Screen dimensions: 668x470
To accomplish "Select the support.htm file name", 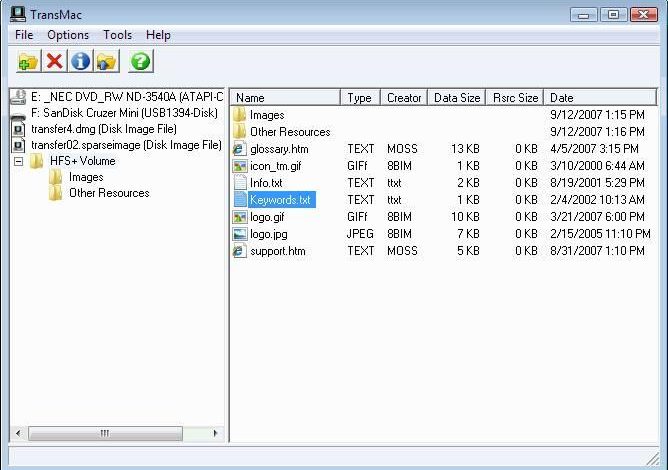I will click(278, 251).
